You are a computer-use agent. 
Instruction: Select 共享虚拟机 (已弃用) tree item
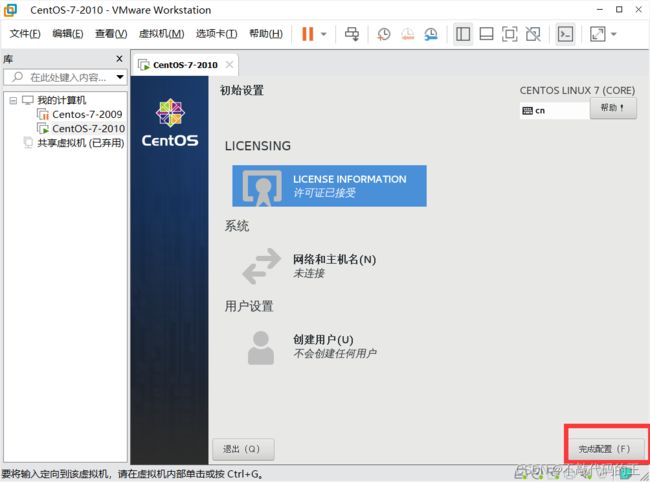(x=80, y=143)
